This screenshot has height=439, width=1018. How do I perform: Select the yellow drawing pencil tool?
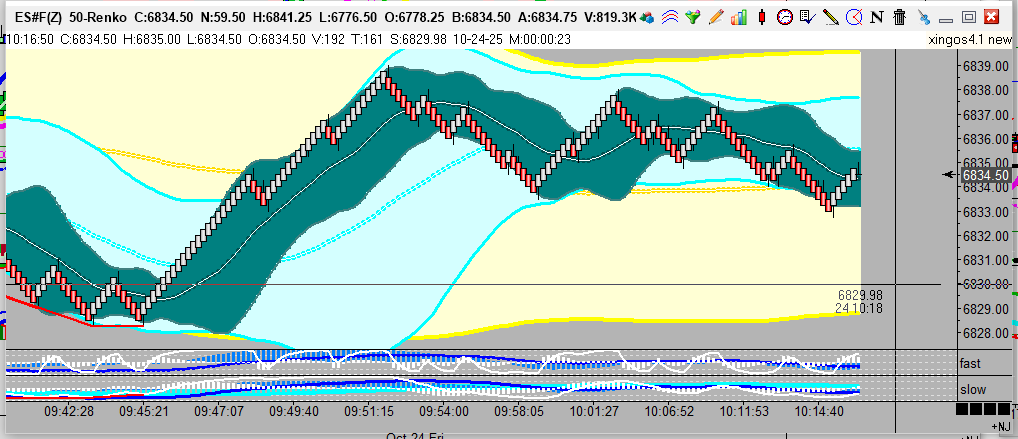(831, 17)
